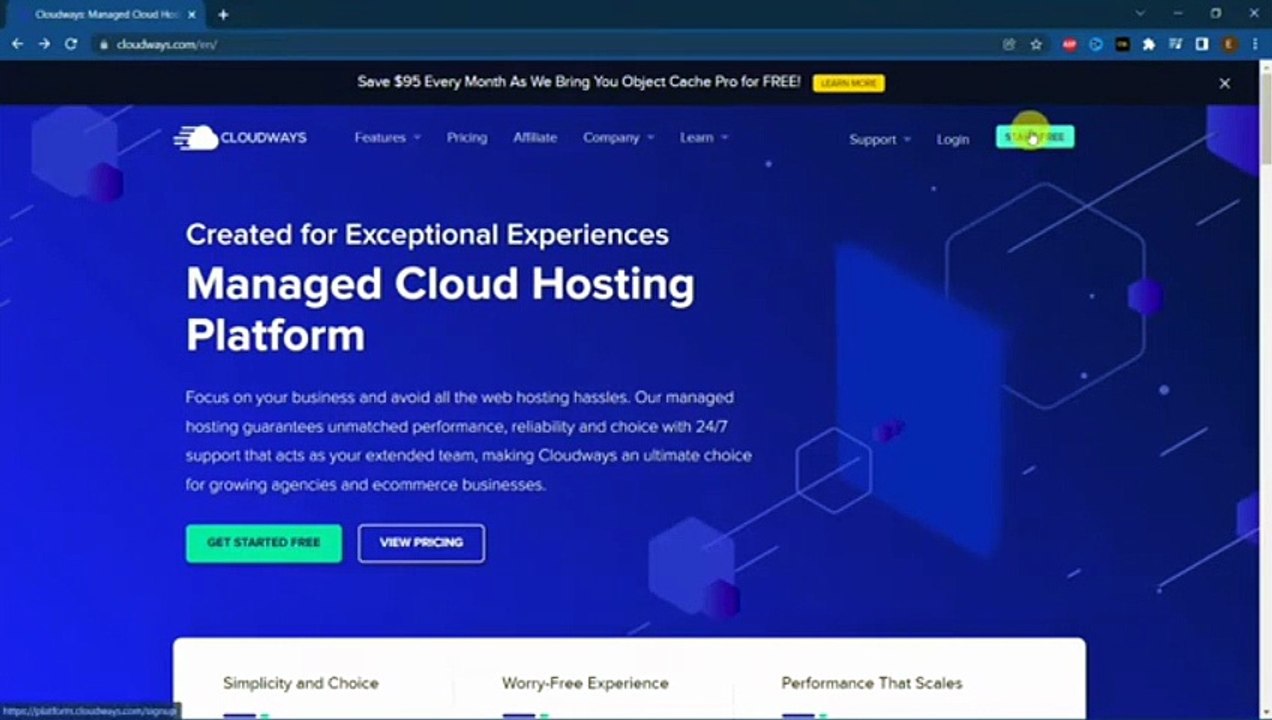Go back to the previous page
The image size is (1272, 720).
[17, 44]
